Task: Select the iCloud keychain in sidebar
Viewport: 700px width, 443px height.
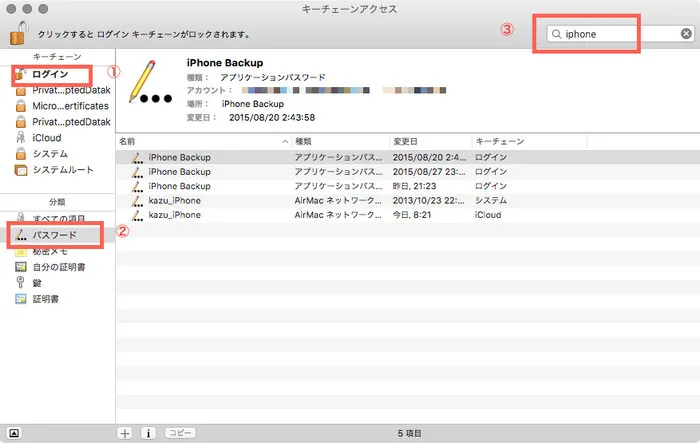Action: [x=46, y=138]
